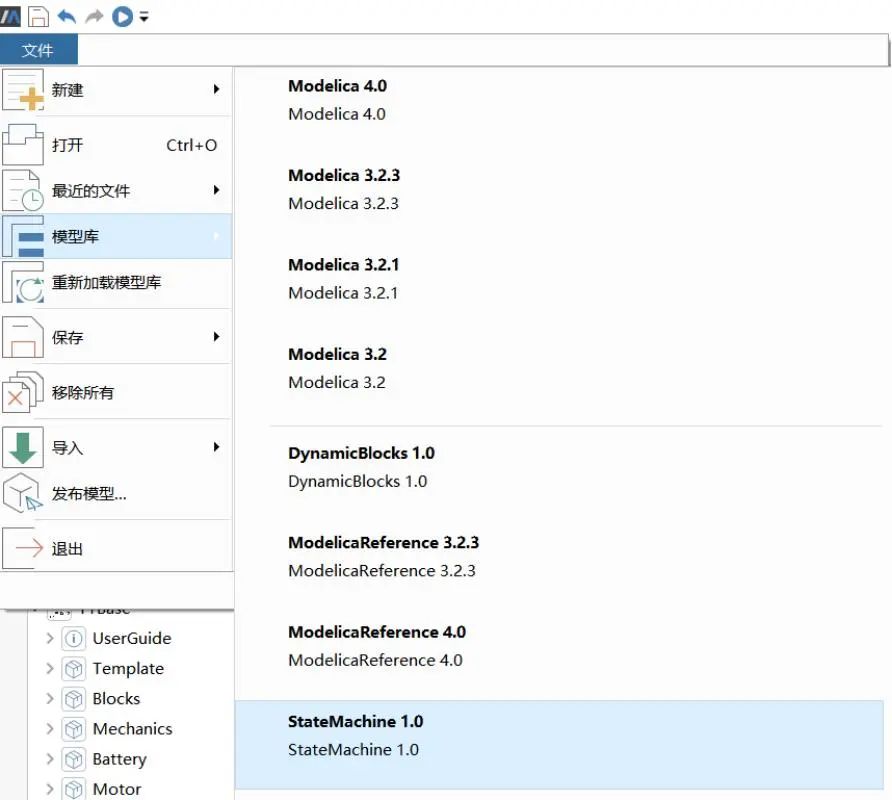Select UserGuide in the model tree
Image resolution: width=892 pixels, height=800 pixels.
click(132, 638)
